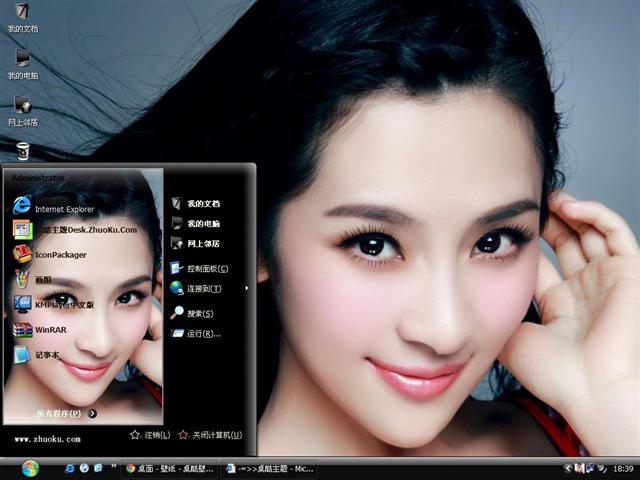Open the 网上邻居 desktop icon
This screenshot has width=640, height=480.
(23, 111)
